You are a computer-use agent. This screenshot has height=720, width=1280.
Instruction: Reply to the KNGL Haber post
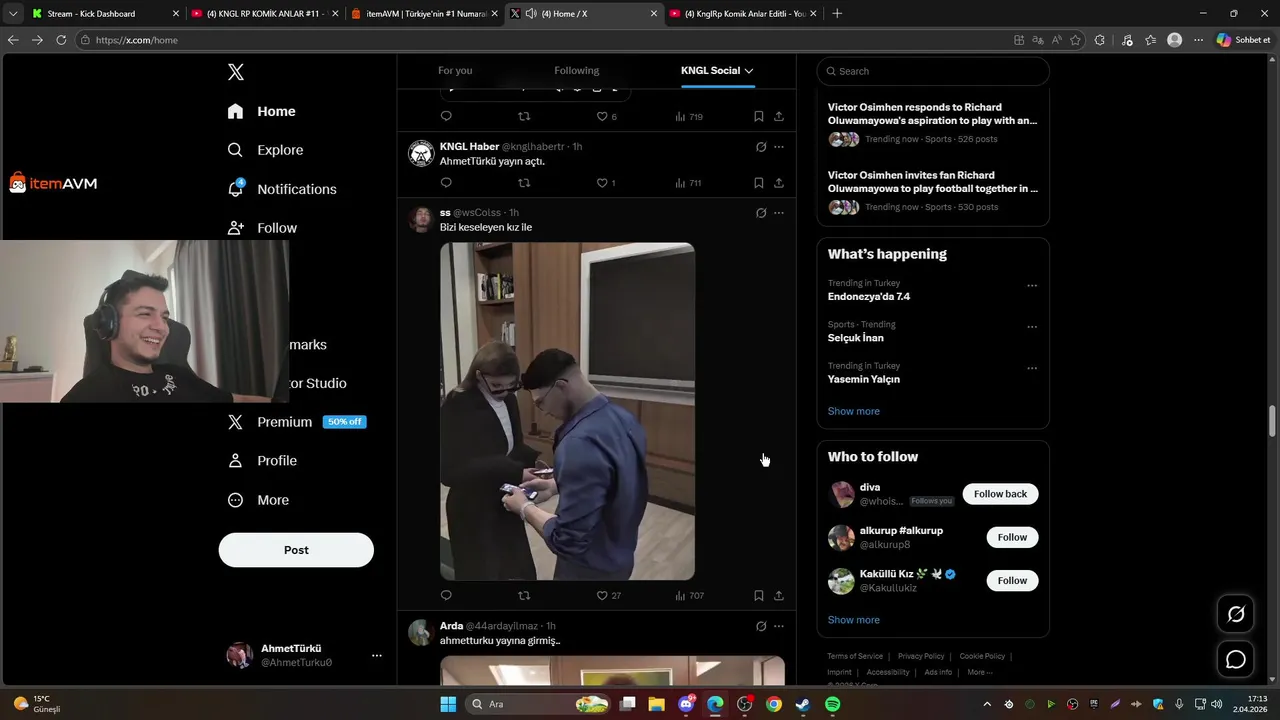click(446, 183)
